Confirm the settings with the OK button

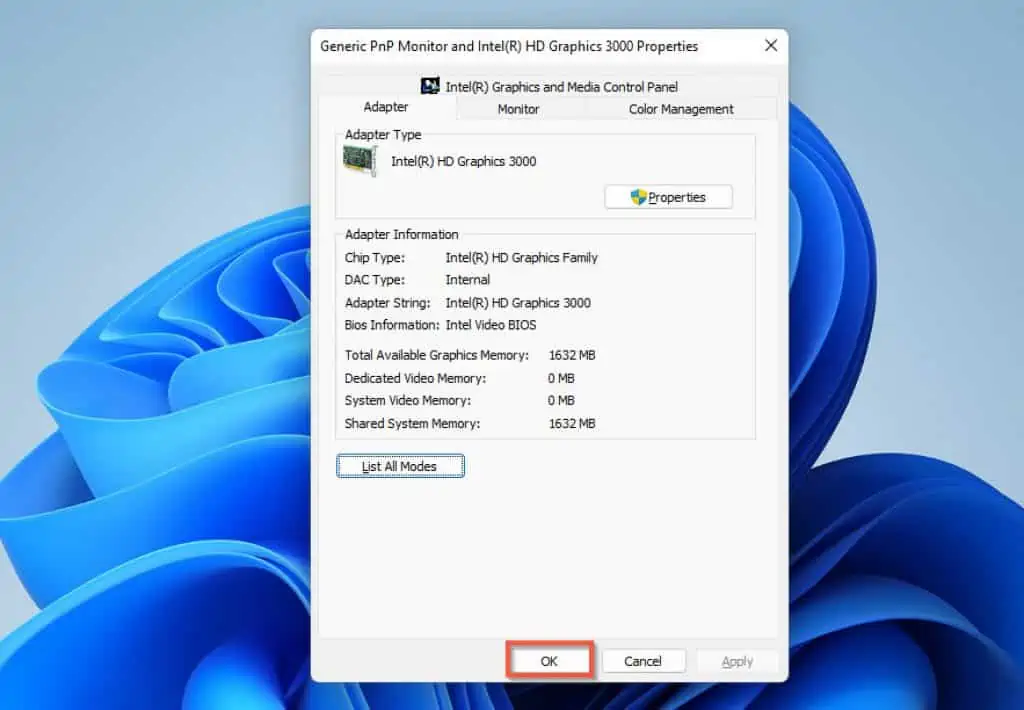[x=549, y=660]
